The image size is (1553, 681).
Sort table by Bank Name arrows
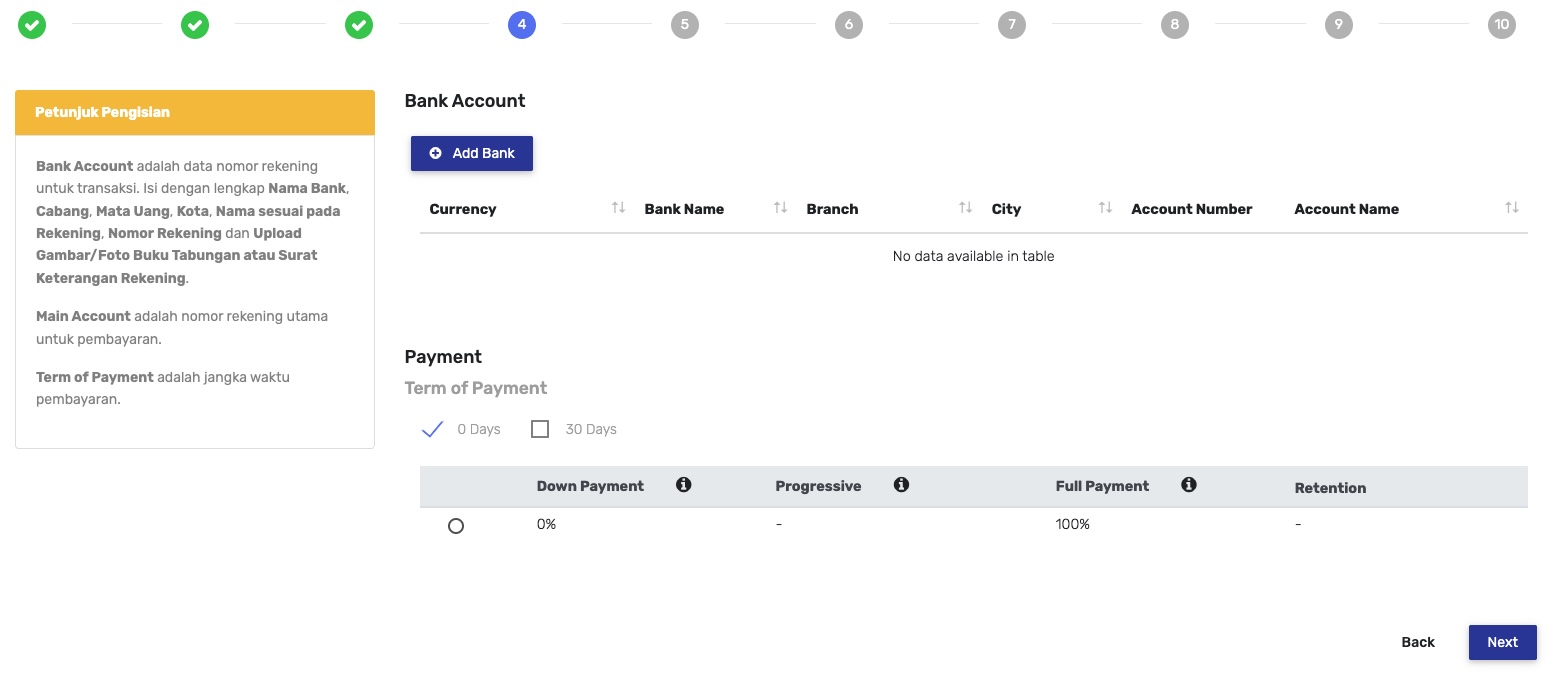tap(780, 208)
